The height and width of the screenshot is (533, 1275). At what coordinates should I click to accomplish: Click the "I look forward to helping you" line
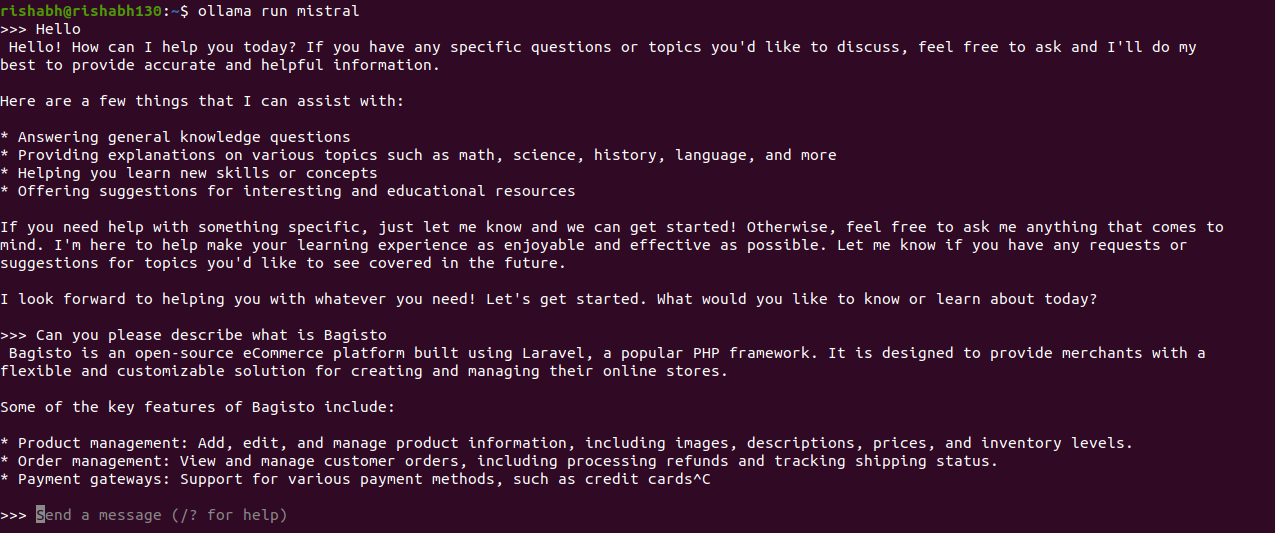549,299
